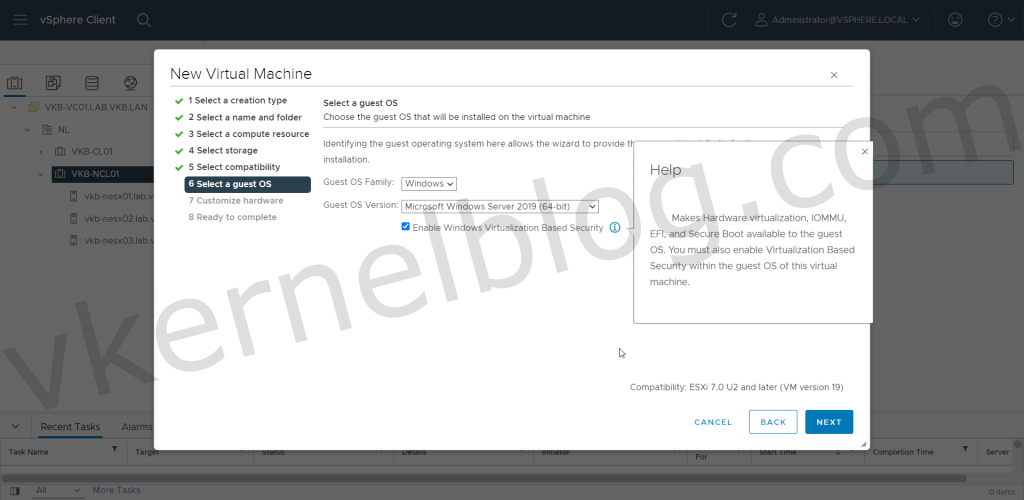1024x500 pixels.
Task: Open the More Tasks link
Action: [116, 490]
